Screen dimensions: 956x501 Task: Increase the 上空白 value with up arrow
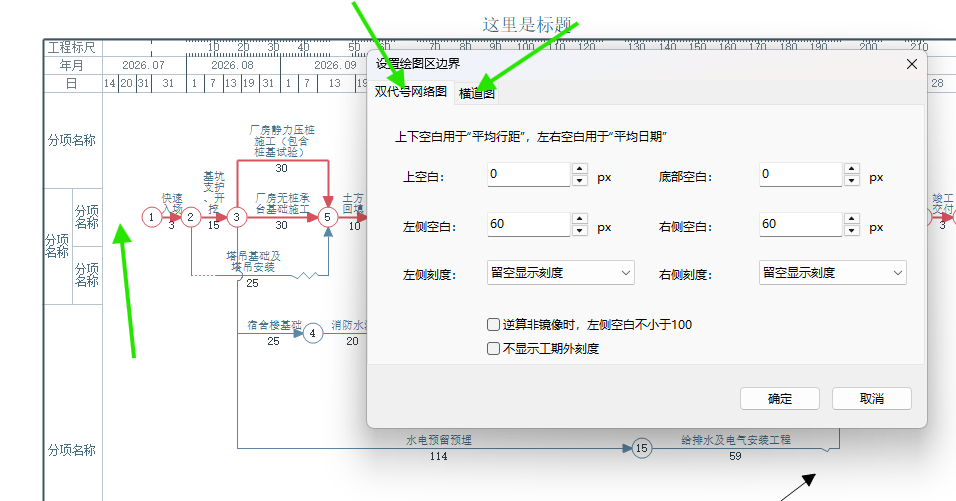[x=580, y=169]
